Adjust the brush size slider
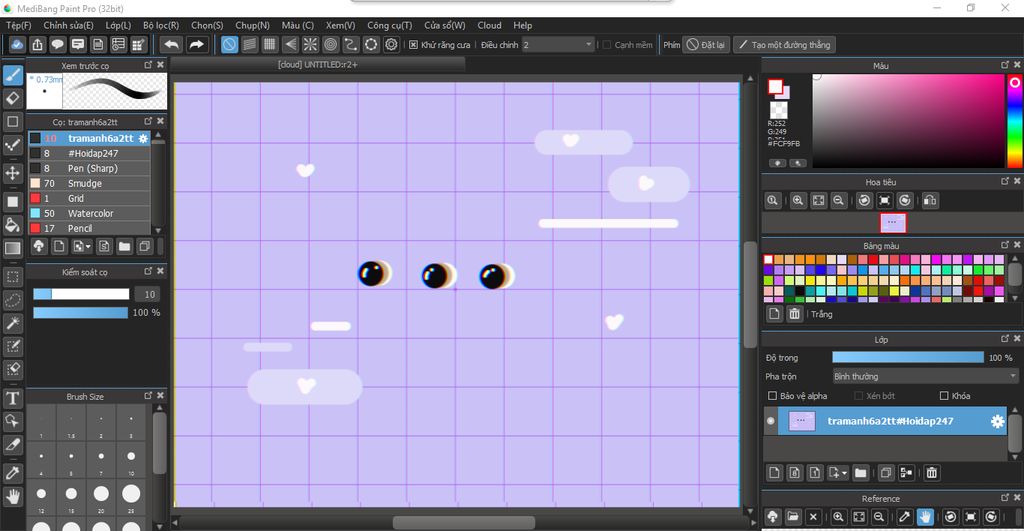Screen dimensions: 1024x531 [x=81, y=295]
